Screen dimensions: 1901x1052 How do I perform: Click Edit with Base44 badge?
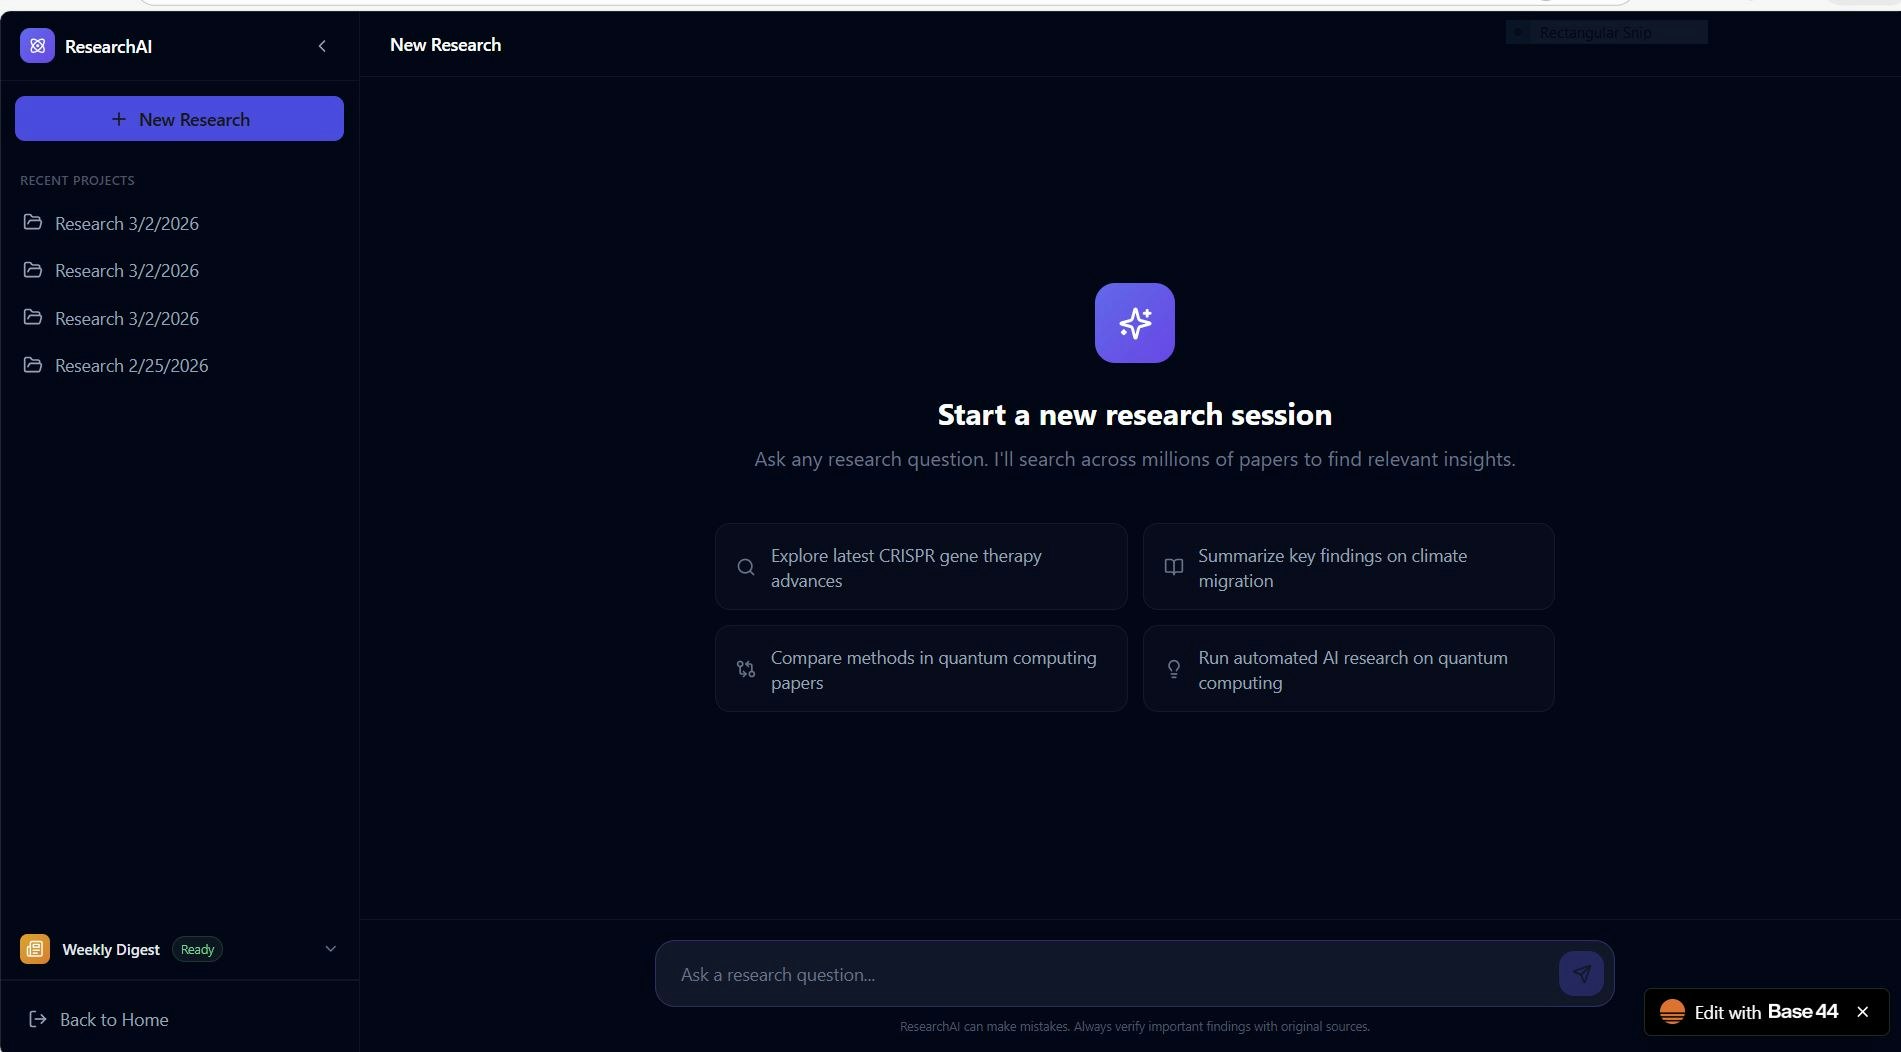pyautogui.click(x=1766, y=1012)
